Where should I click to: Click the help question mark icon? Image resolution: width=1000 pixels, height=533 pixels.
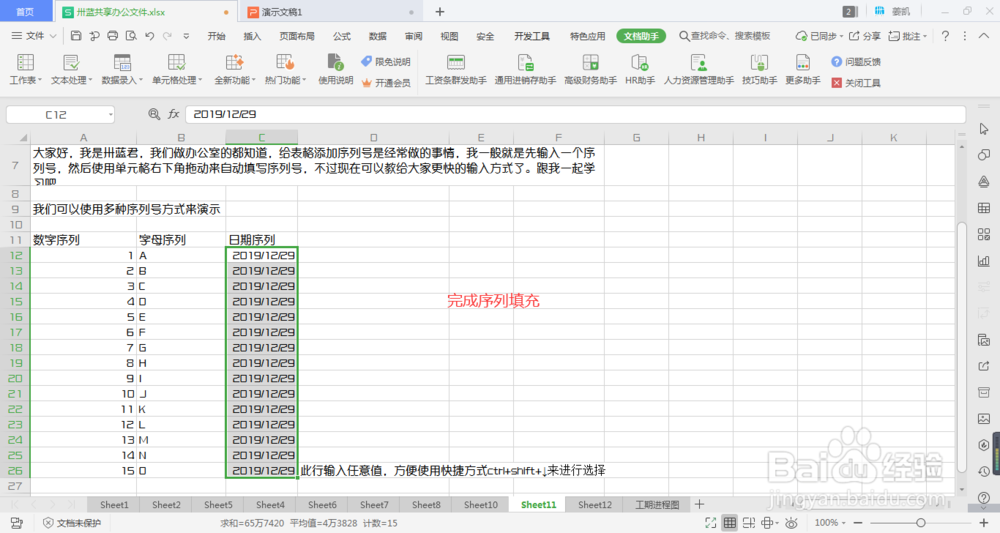945,36
